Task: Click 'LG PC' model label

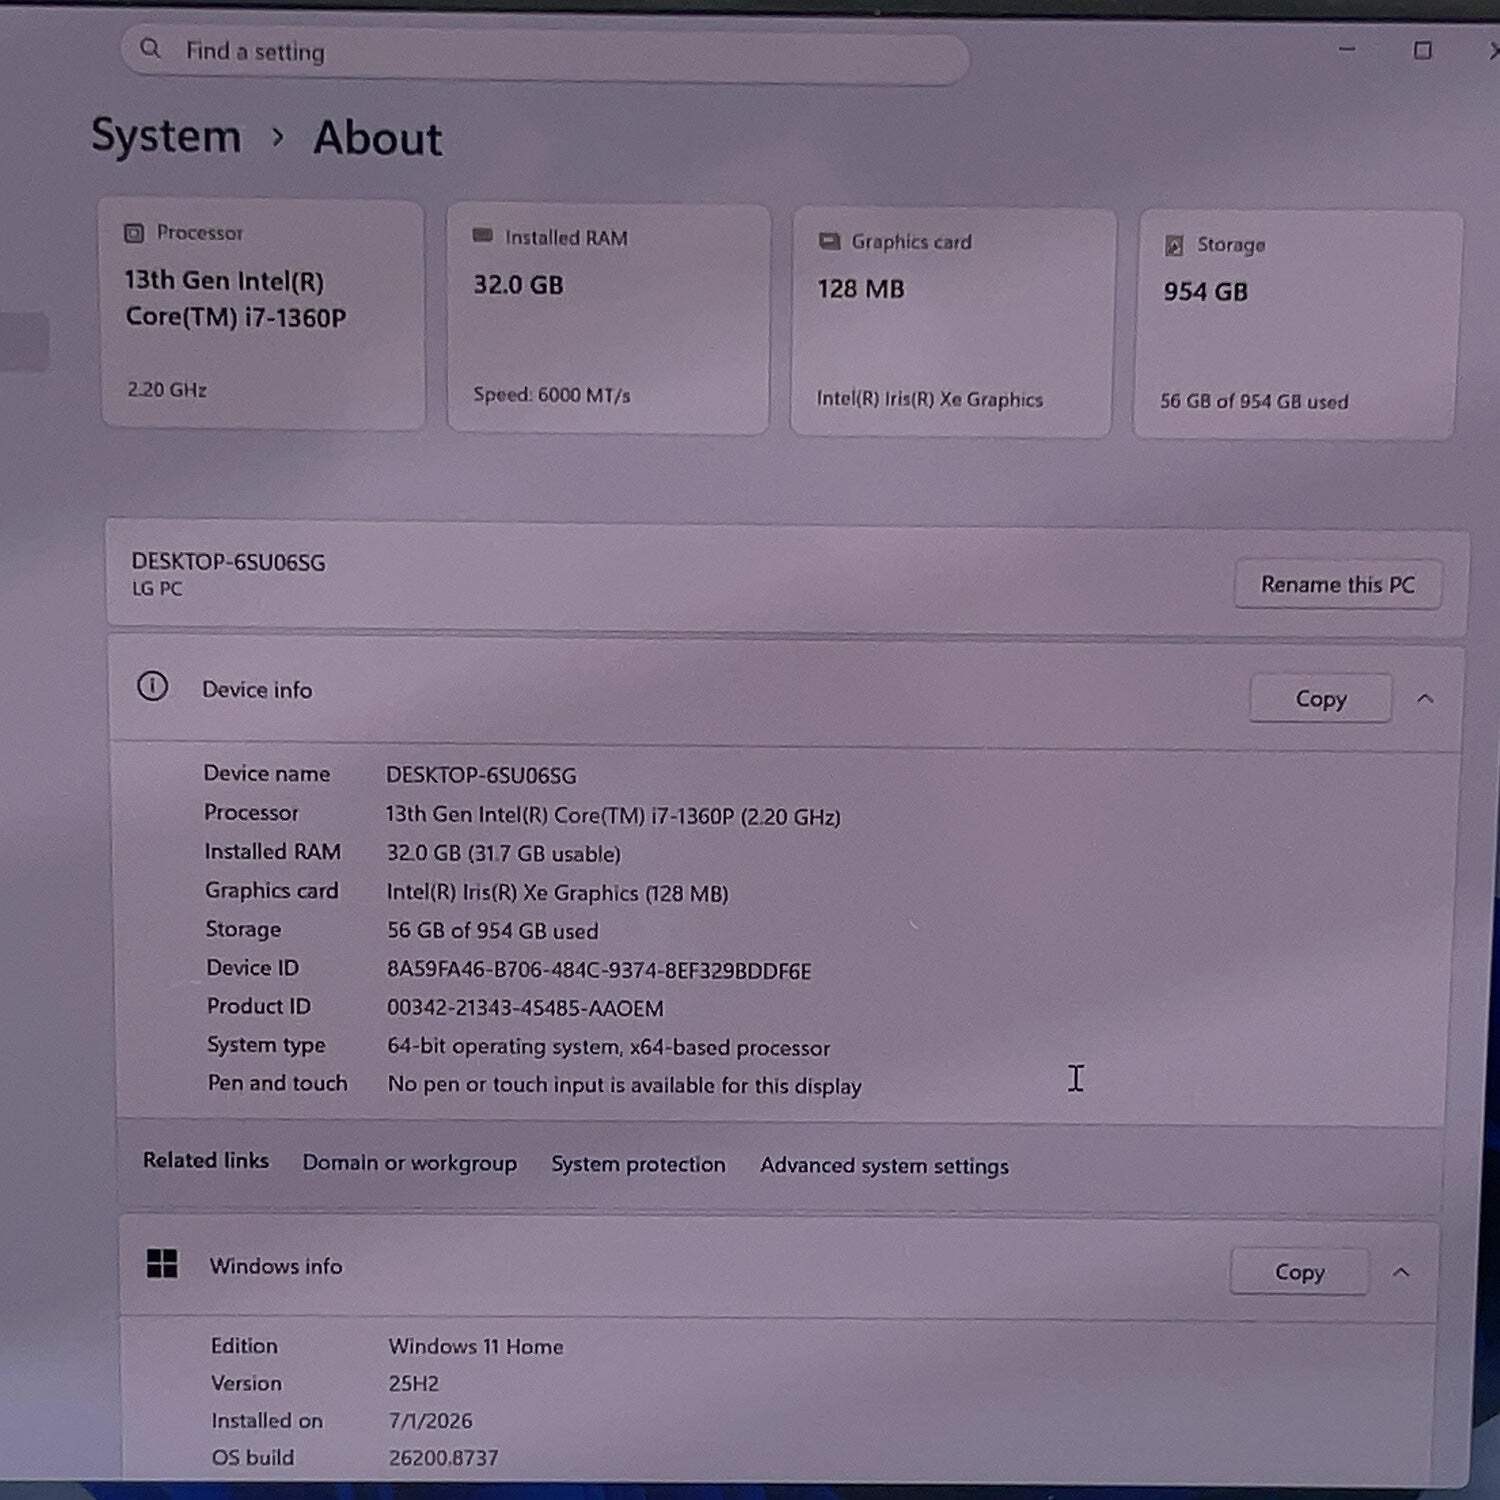Action: [x=157, y=589]
